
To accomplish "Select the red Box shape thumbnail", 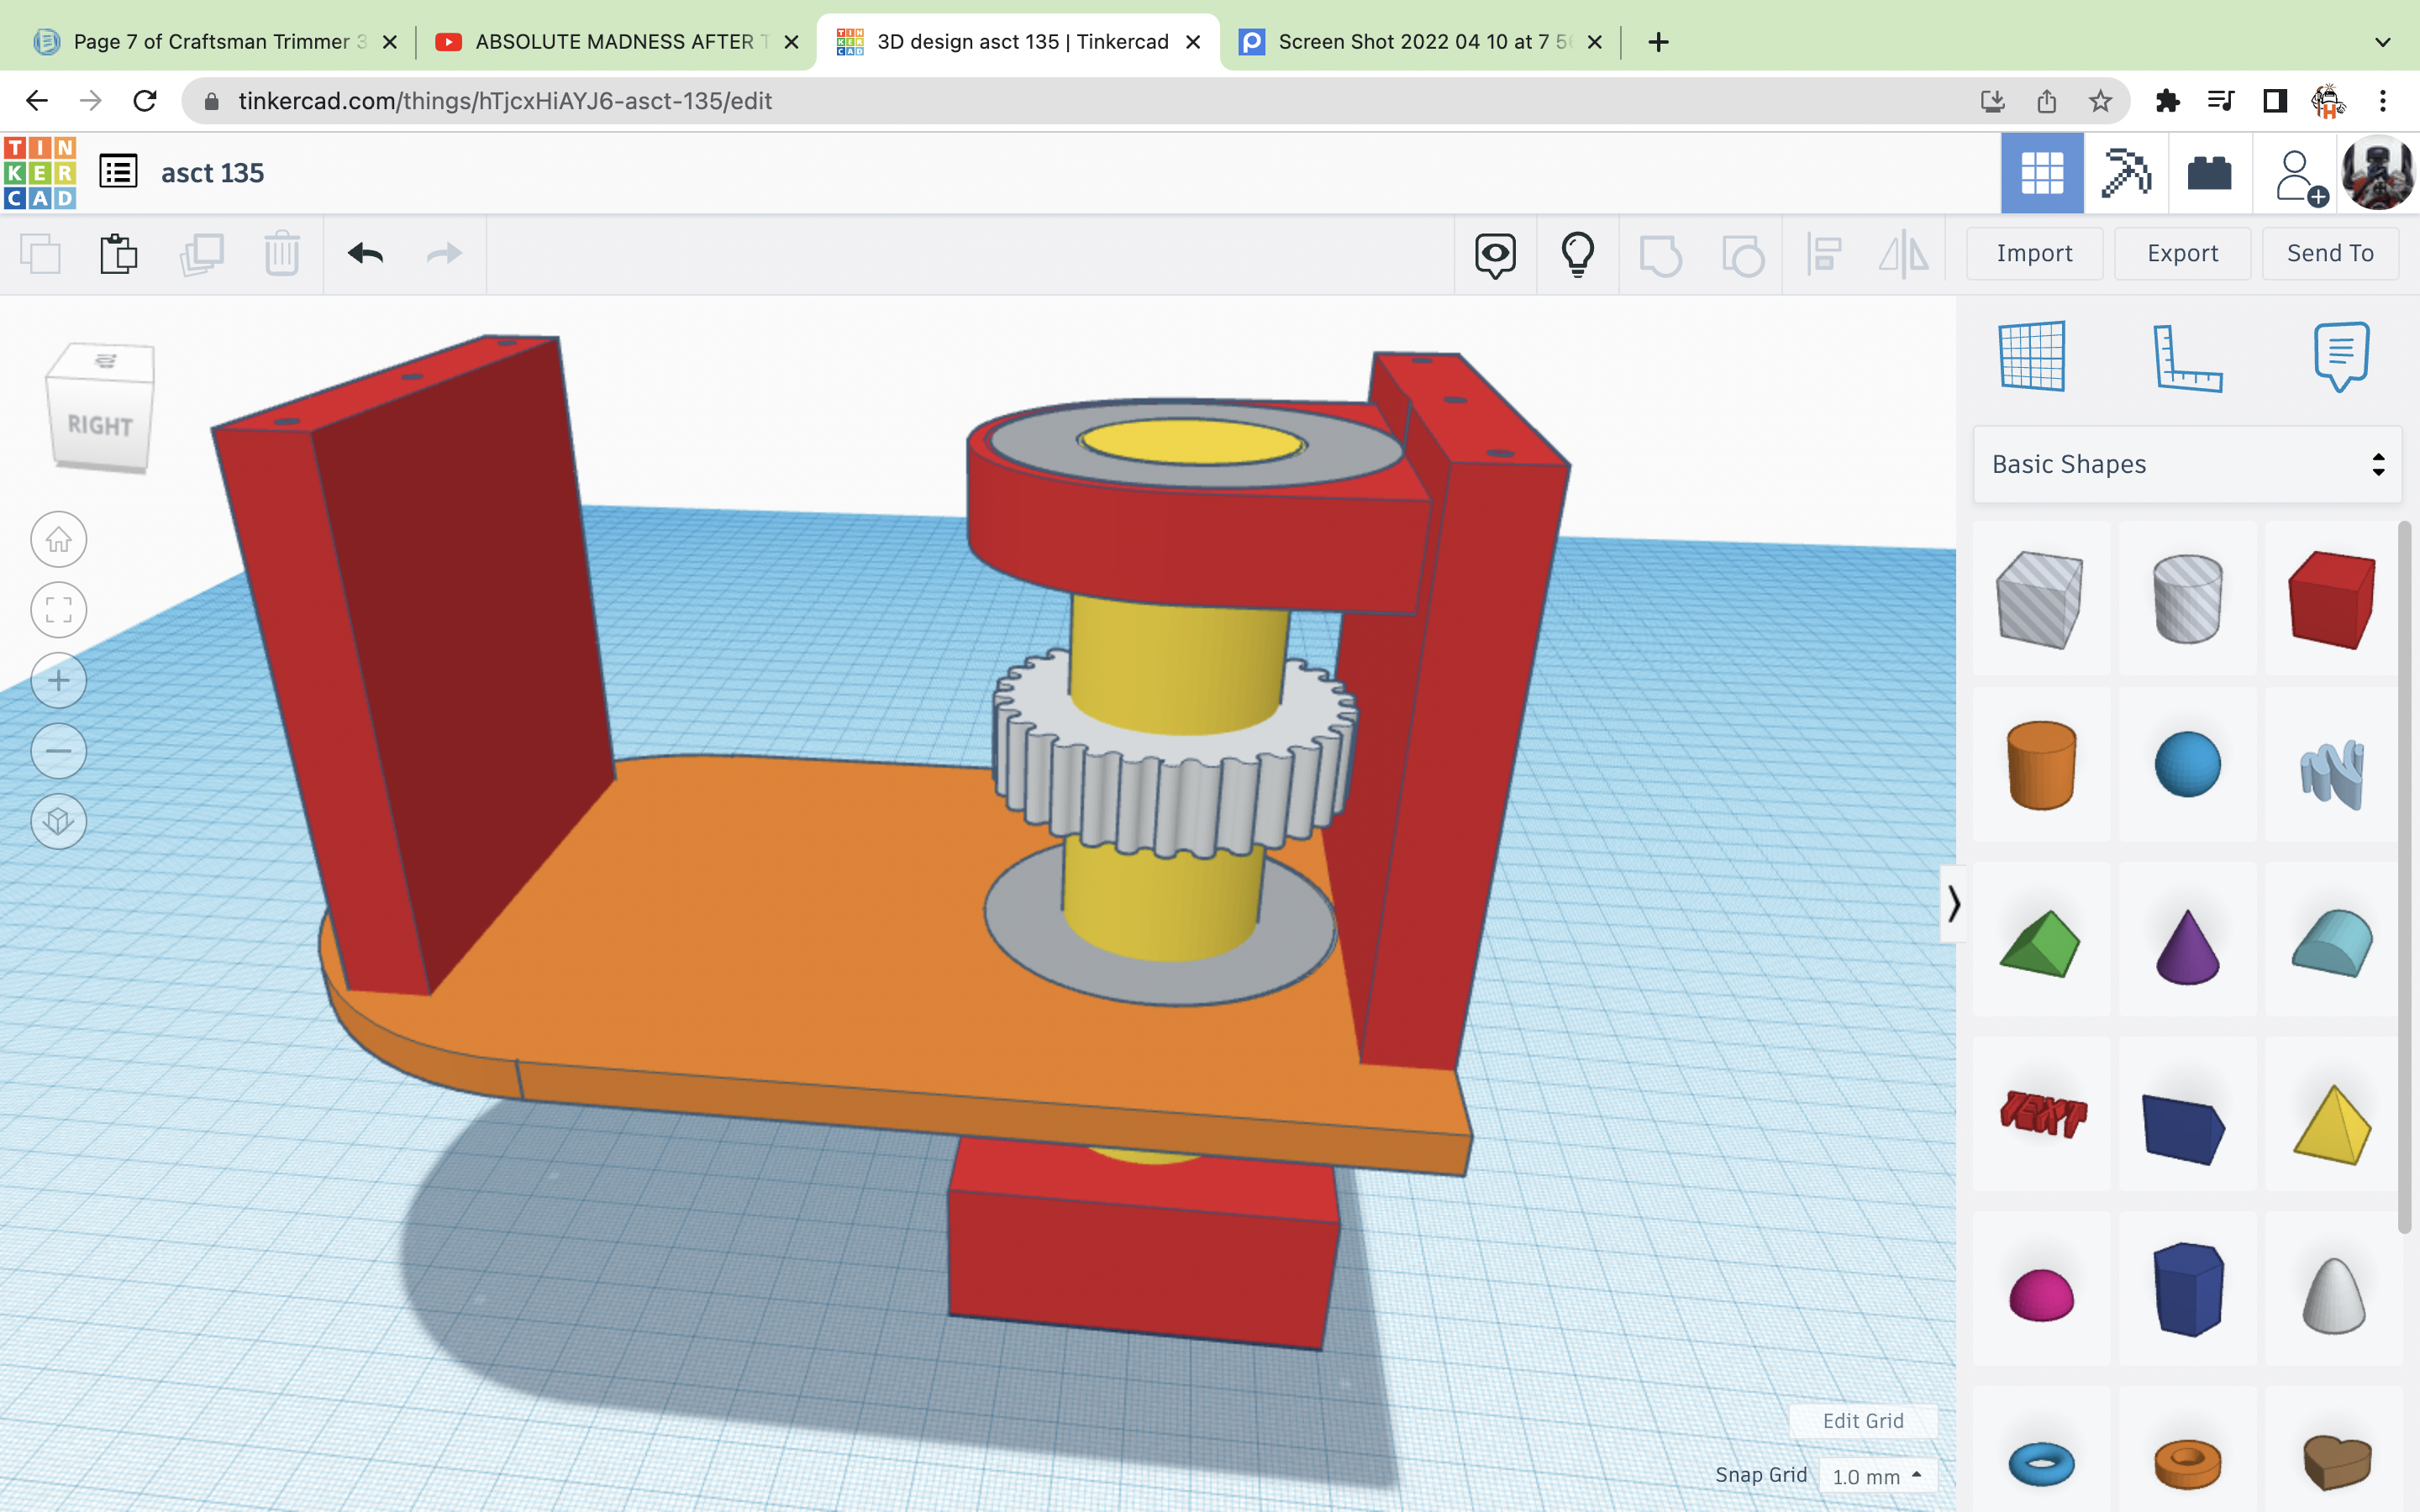I will tap(2332, 600).
